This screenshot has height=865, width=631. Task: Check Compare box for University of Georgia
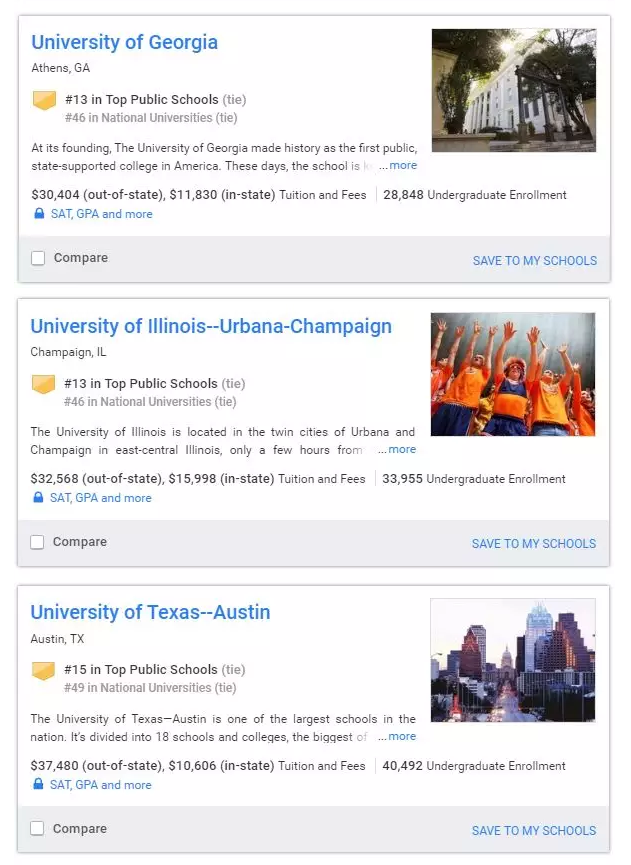tap(38, 258)
